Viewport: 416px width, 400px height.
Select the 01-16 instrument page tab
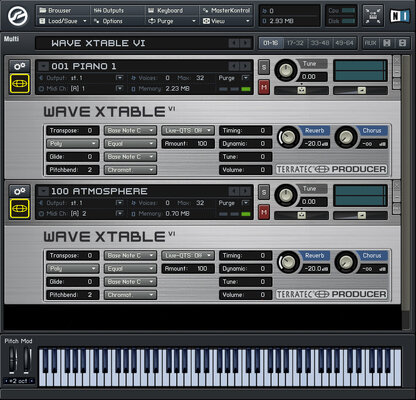(271, 43)
